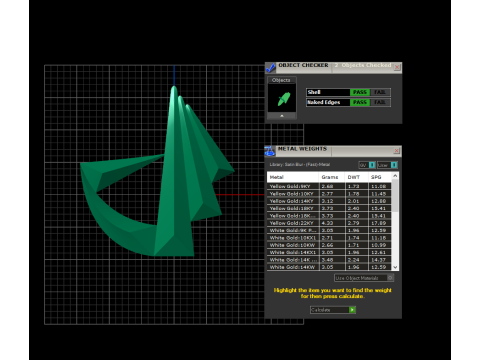Click the Metal column header

(293, 177)
